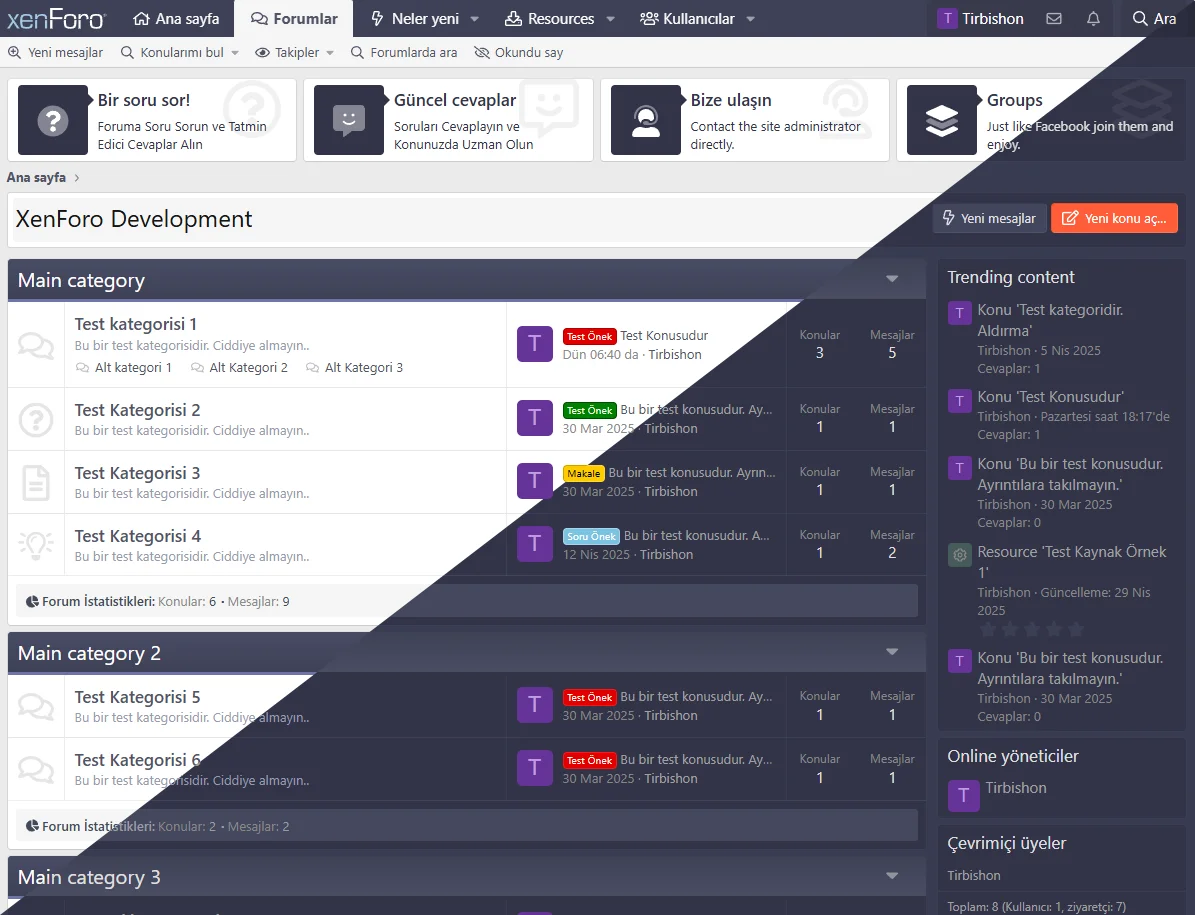Click the Bize ulaşın support icon
This screenshot has height=915, width=1195.
[x=645, y=120]
